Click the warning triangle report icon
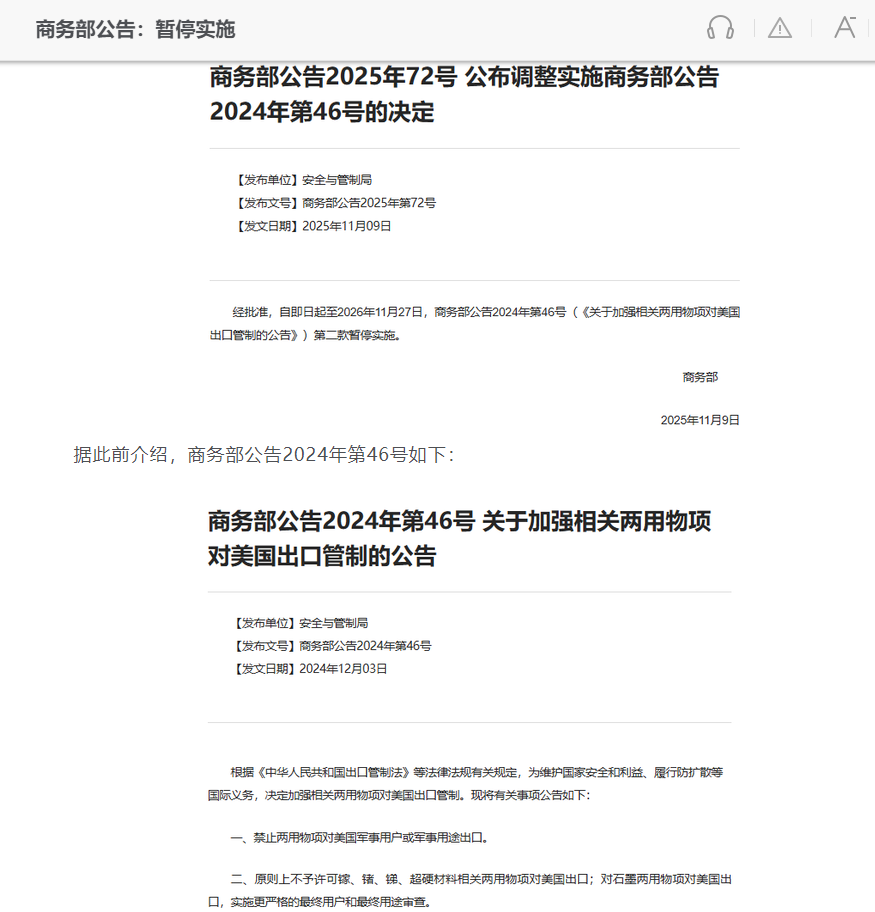The image size is (875, 912). [x=780, y=28]
